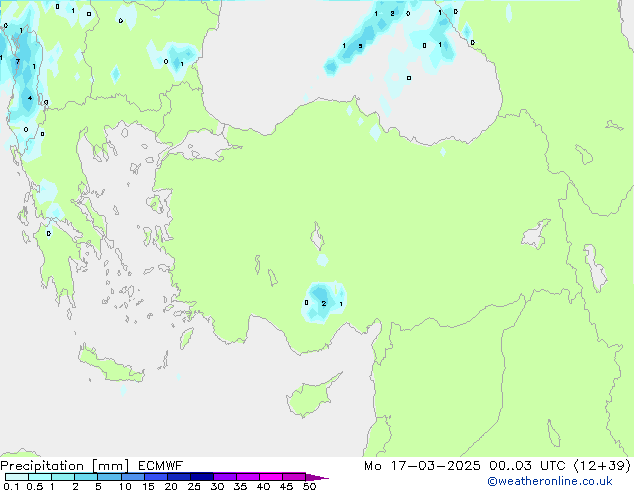
Task: Click the 15–20 mm legend color swatch
Action: click(x=155, y=477)
